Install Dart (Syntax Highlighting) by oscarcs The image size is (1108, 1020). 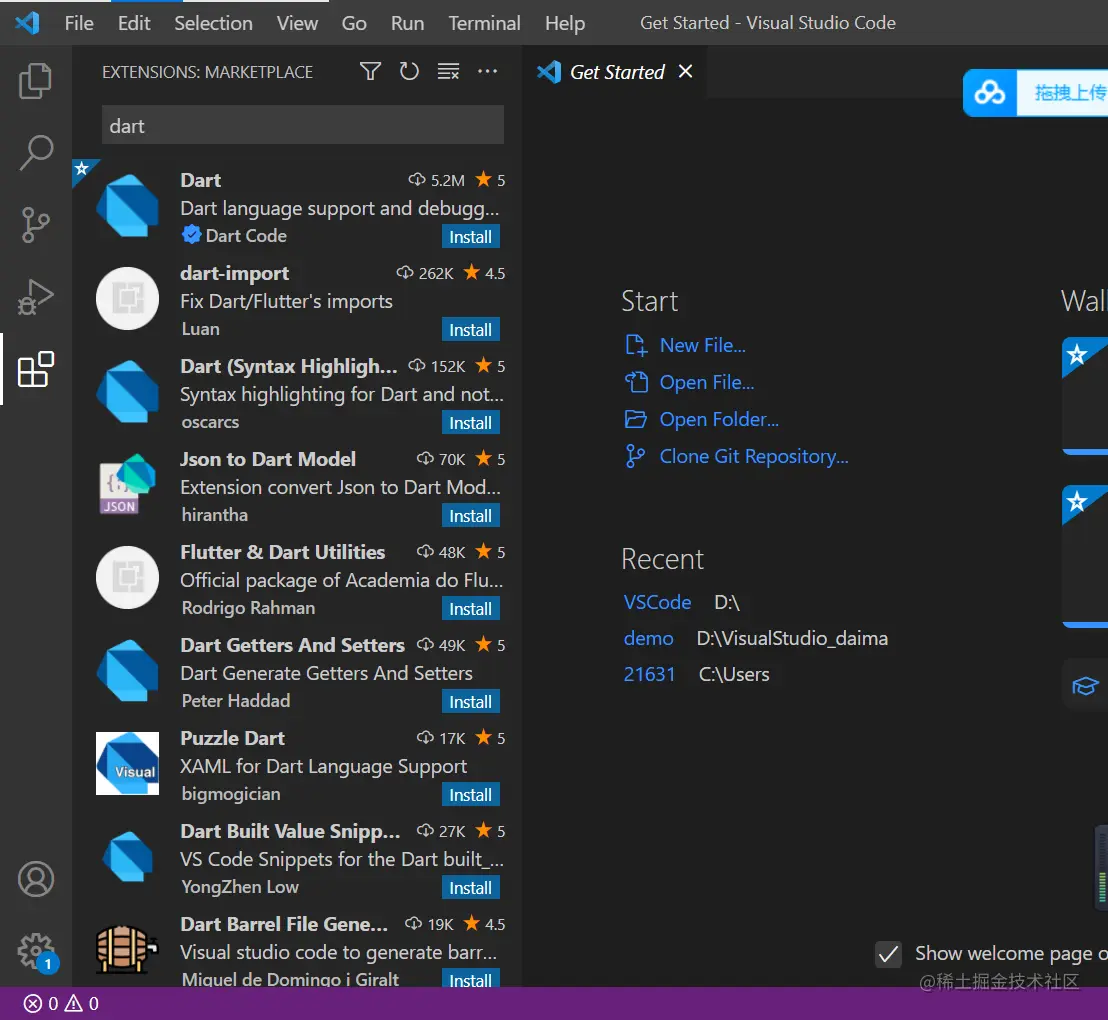pyautogui.click(x=471, y=423)
